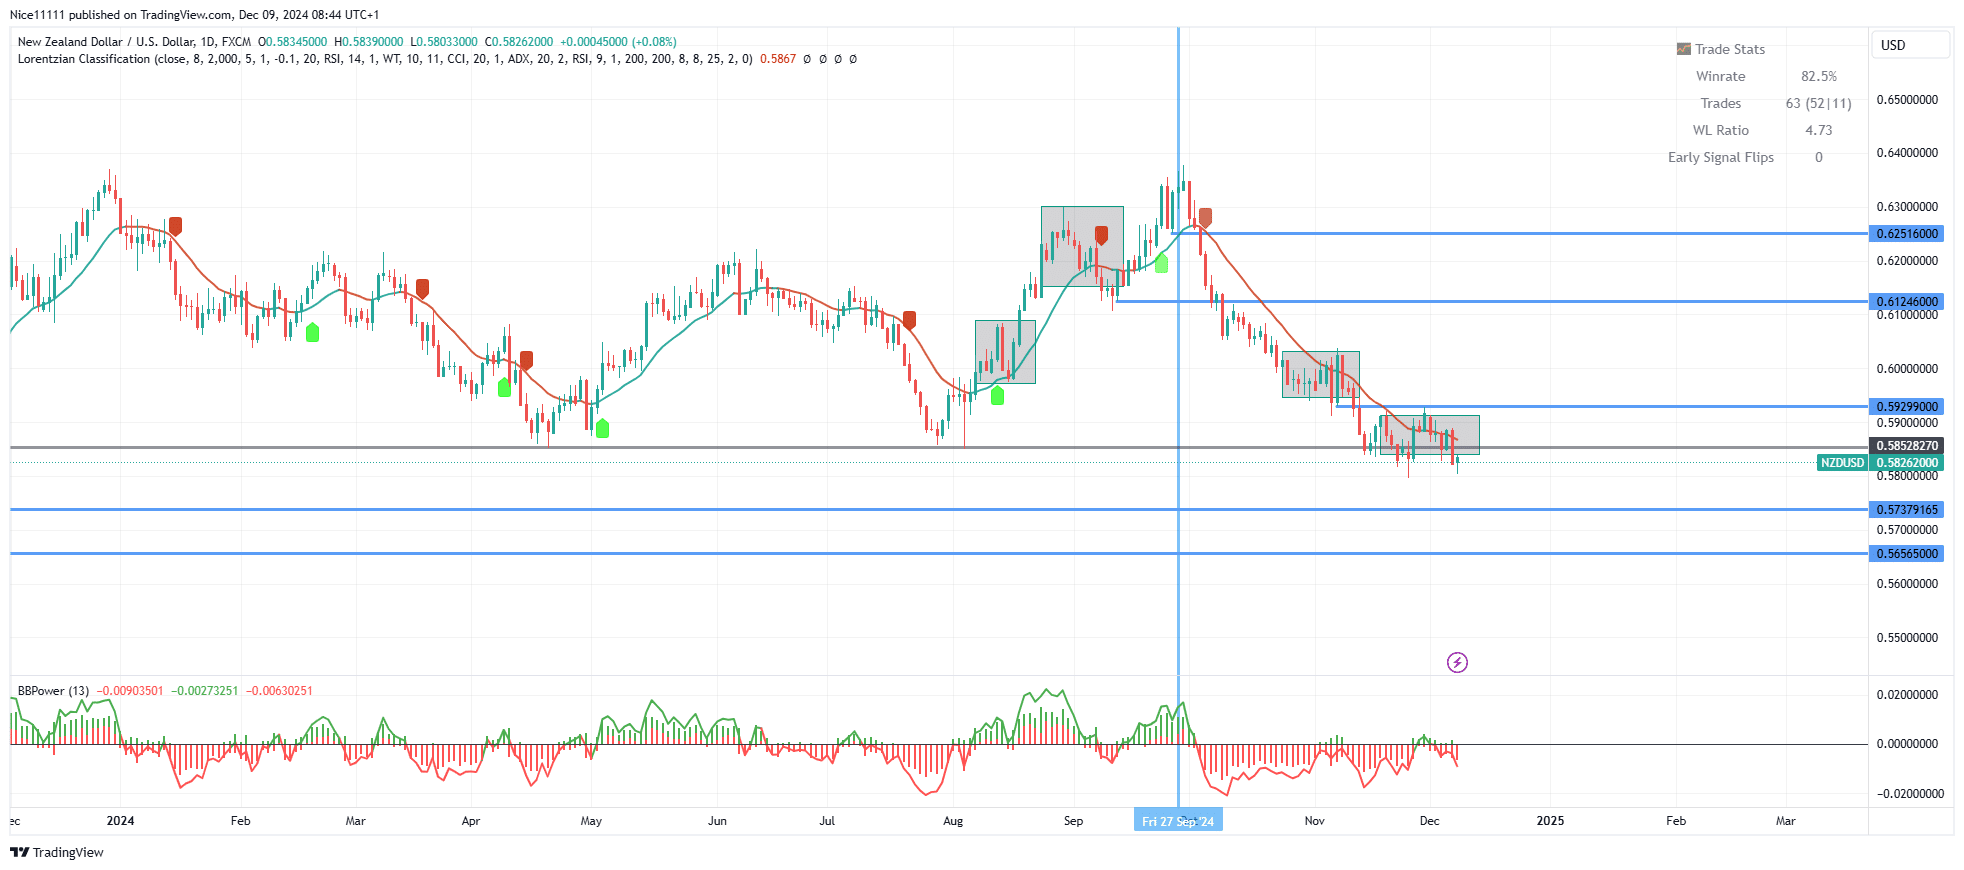Click the red sell signal marker in mid-March
Image resolution: width=1964 pixels, height=870 pixels.
pos(423,289)
